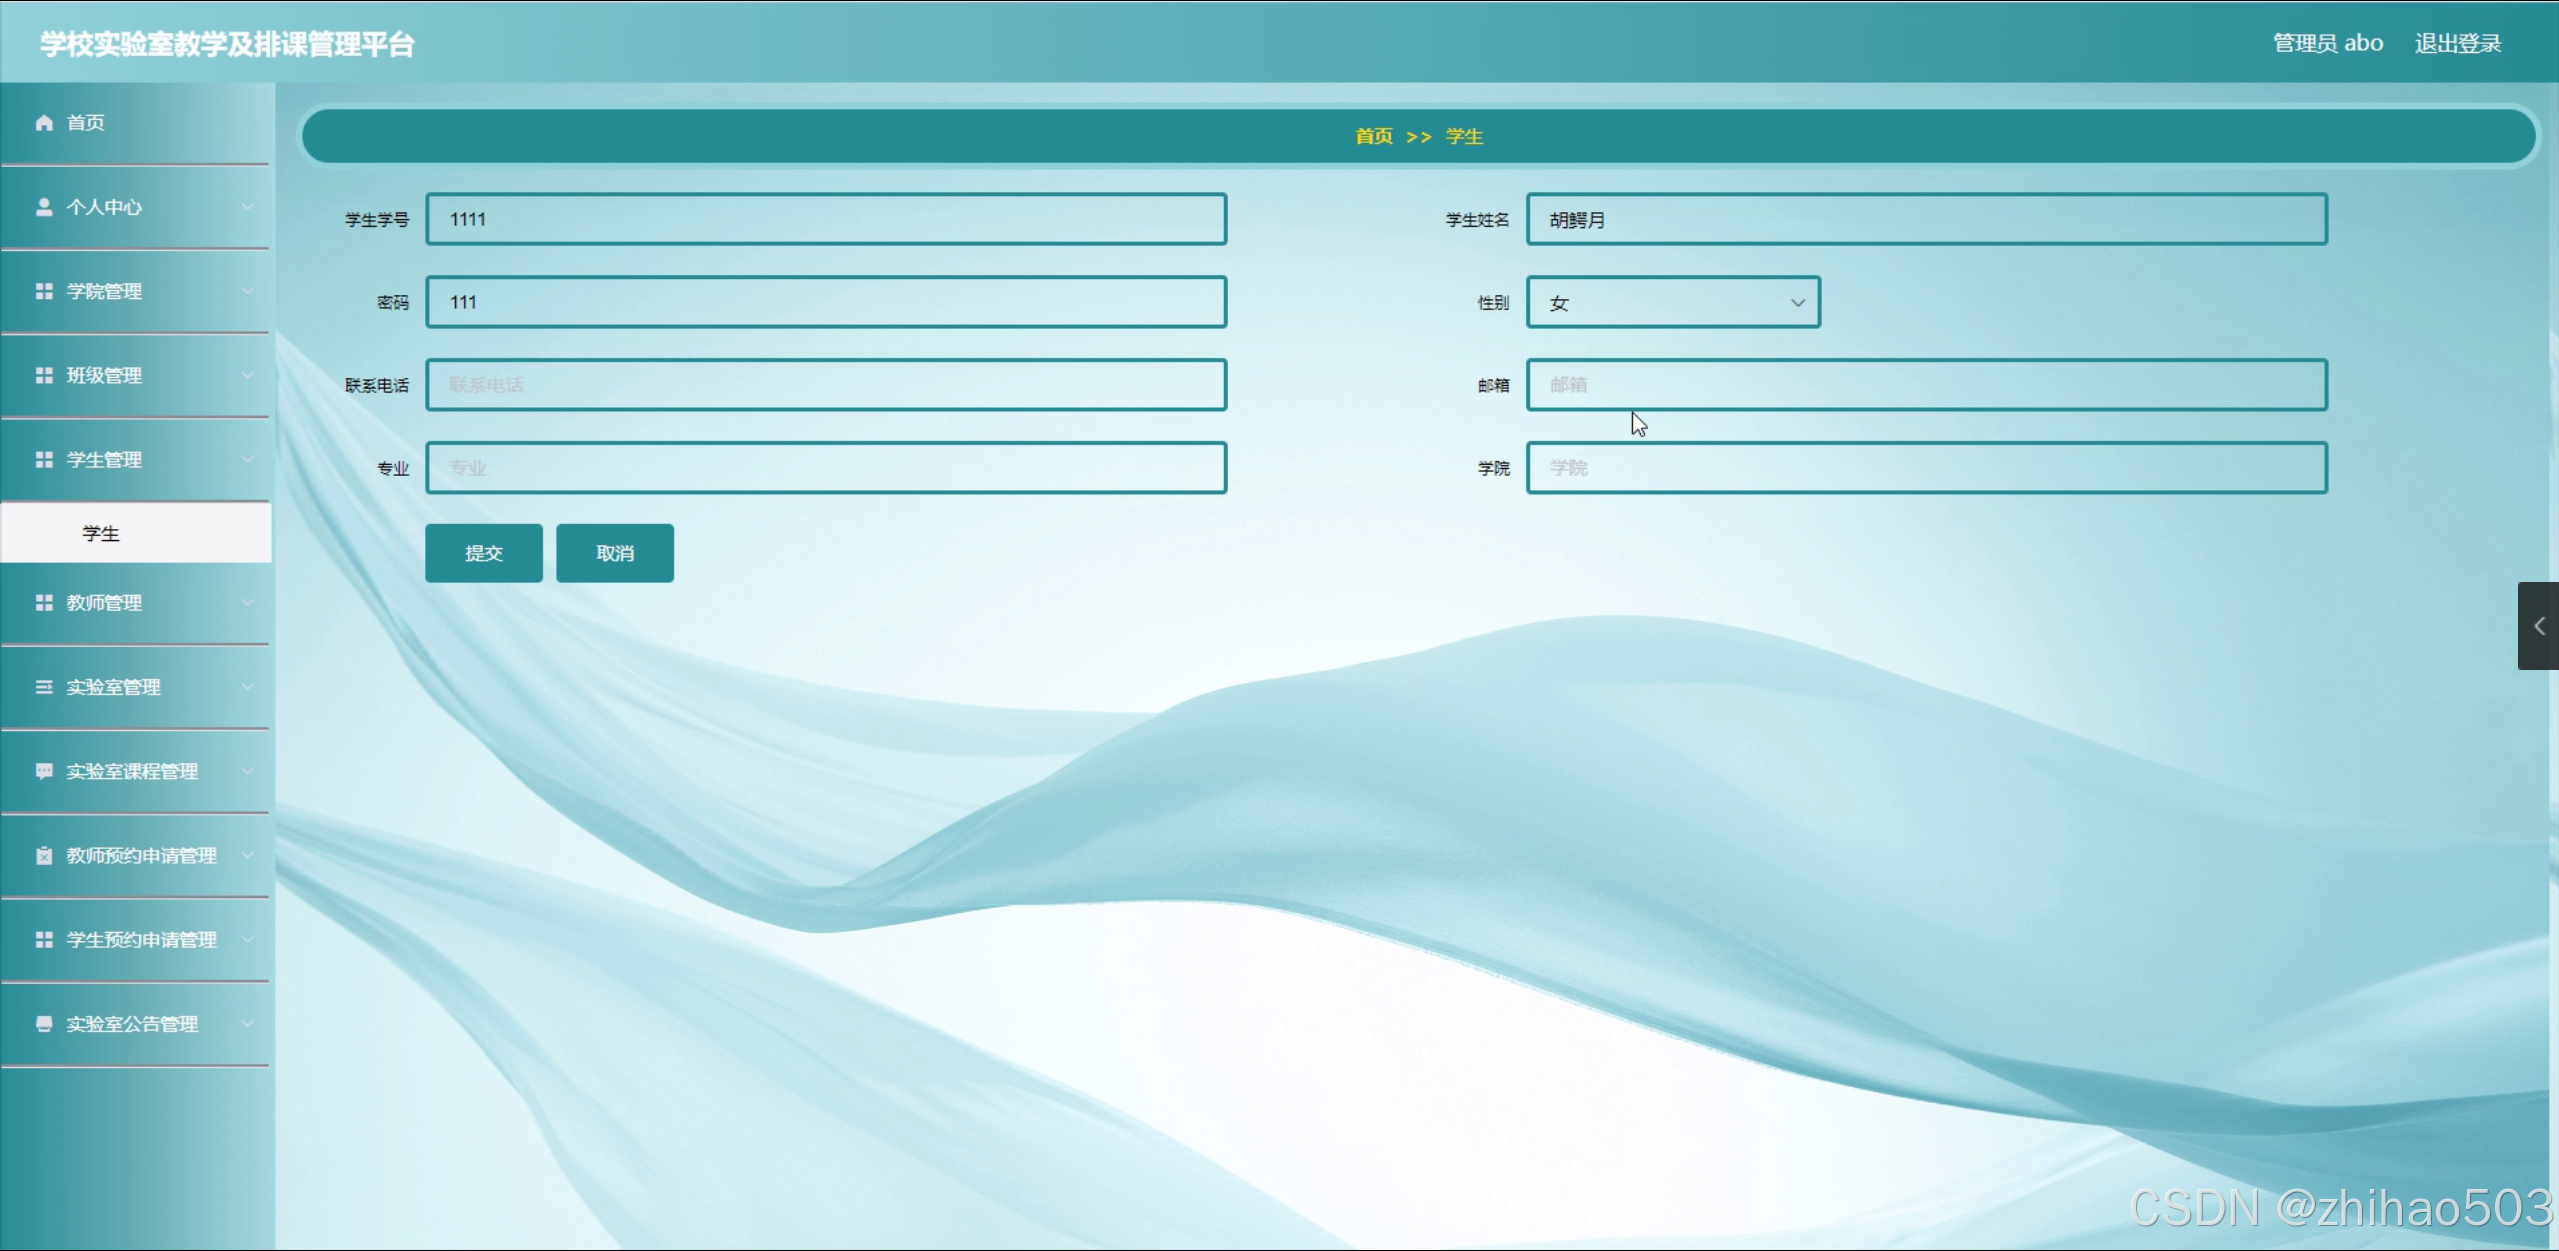
Task: Collapse the 学生管理 sidebar section
Action: (247, 459)
